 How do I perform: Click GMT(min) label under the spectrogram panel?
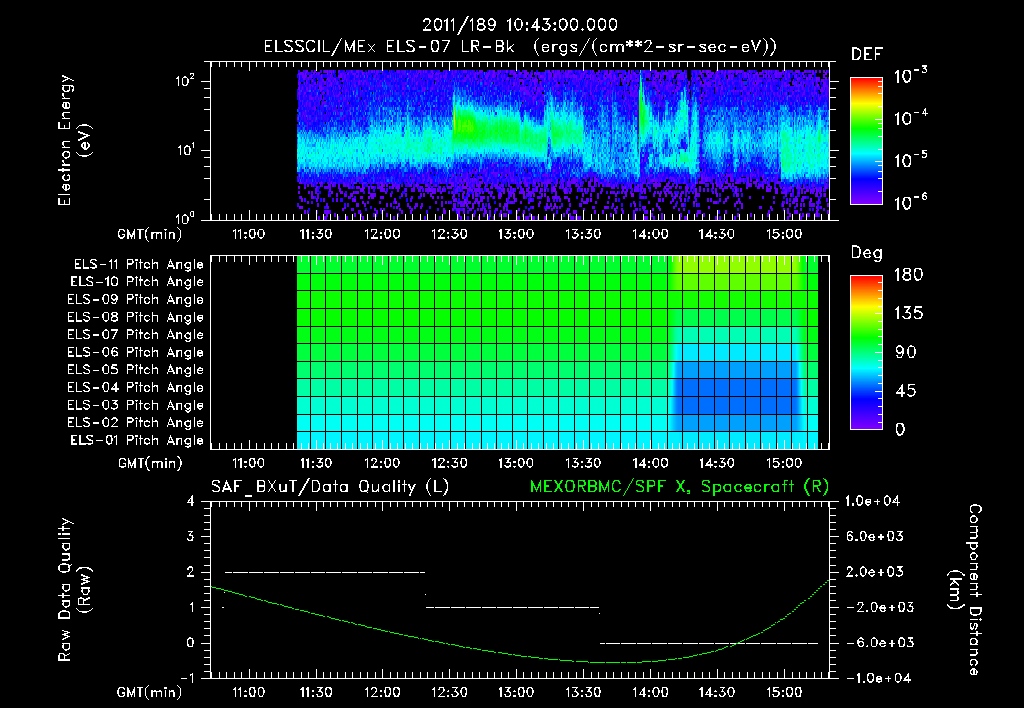tap(150, 234)
